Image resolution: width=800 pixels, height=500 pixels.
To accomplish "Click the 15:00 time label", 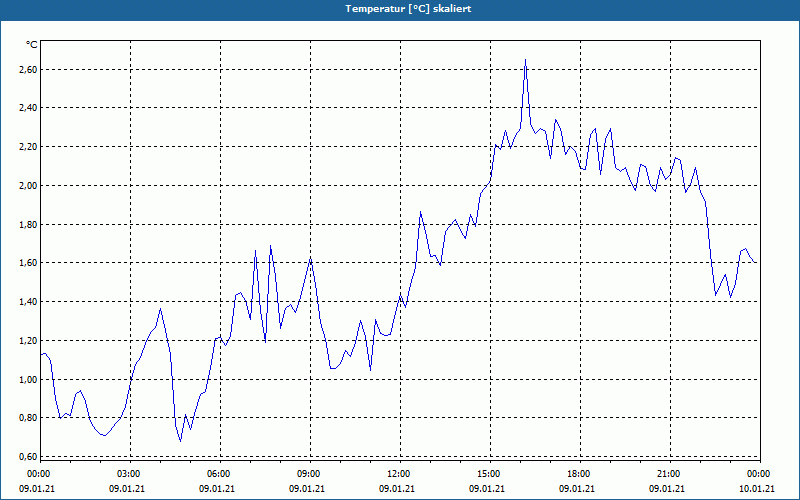I will (491, 474).
